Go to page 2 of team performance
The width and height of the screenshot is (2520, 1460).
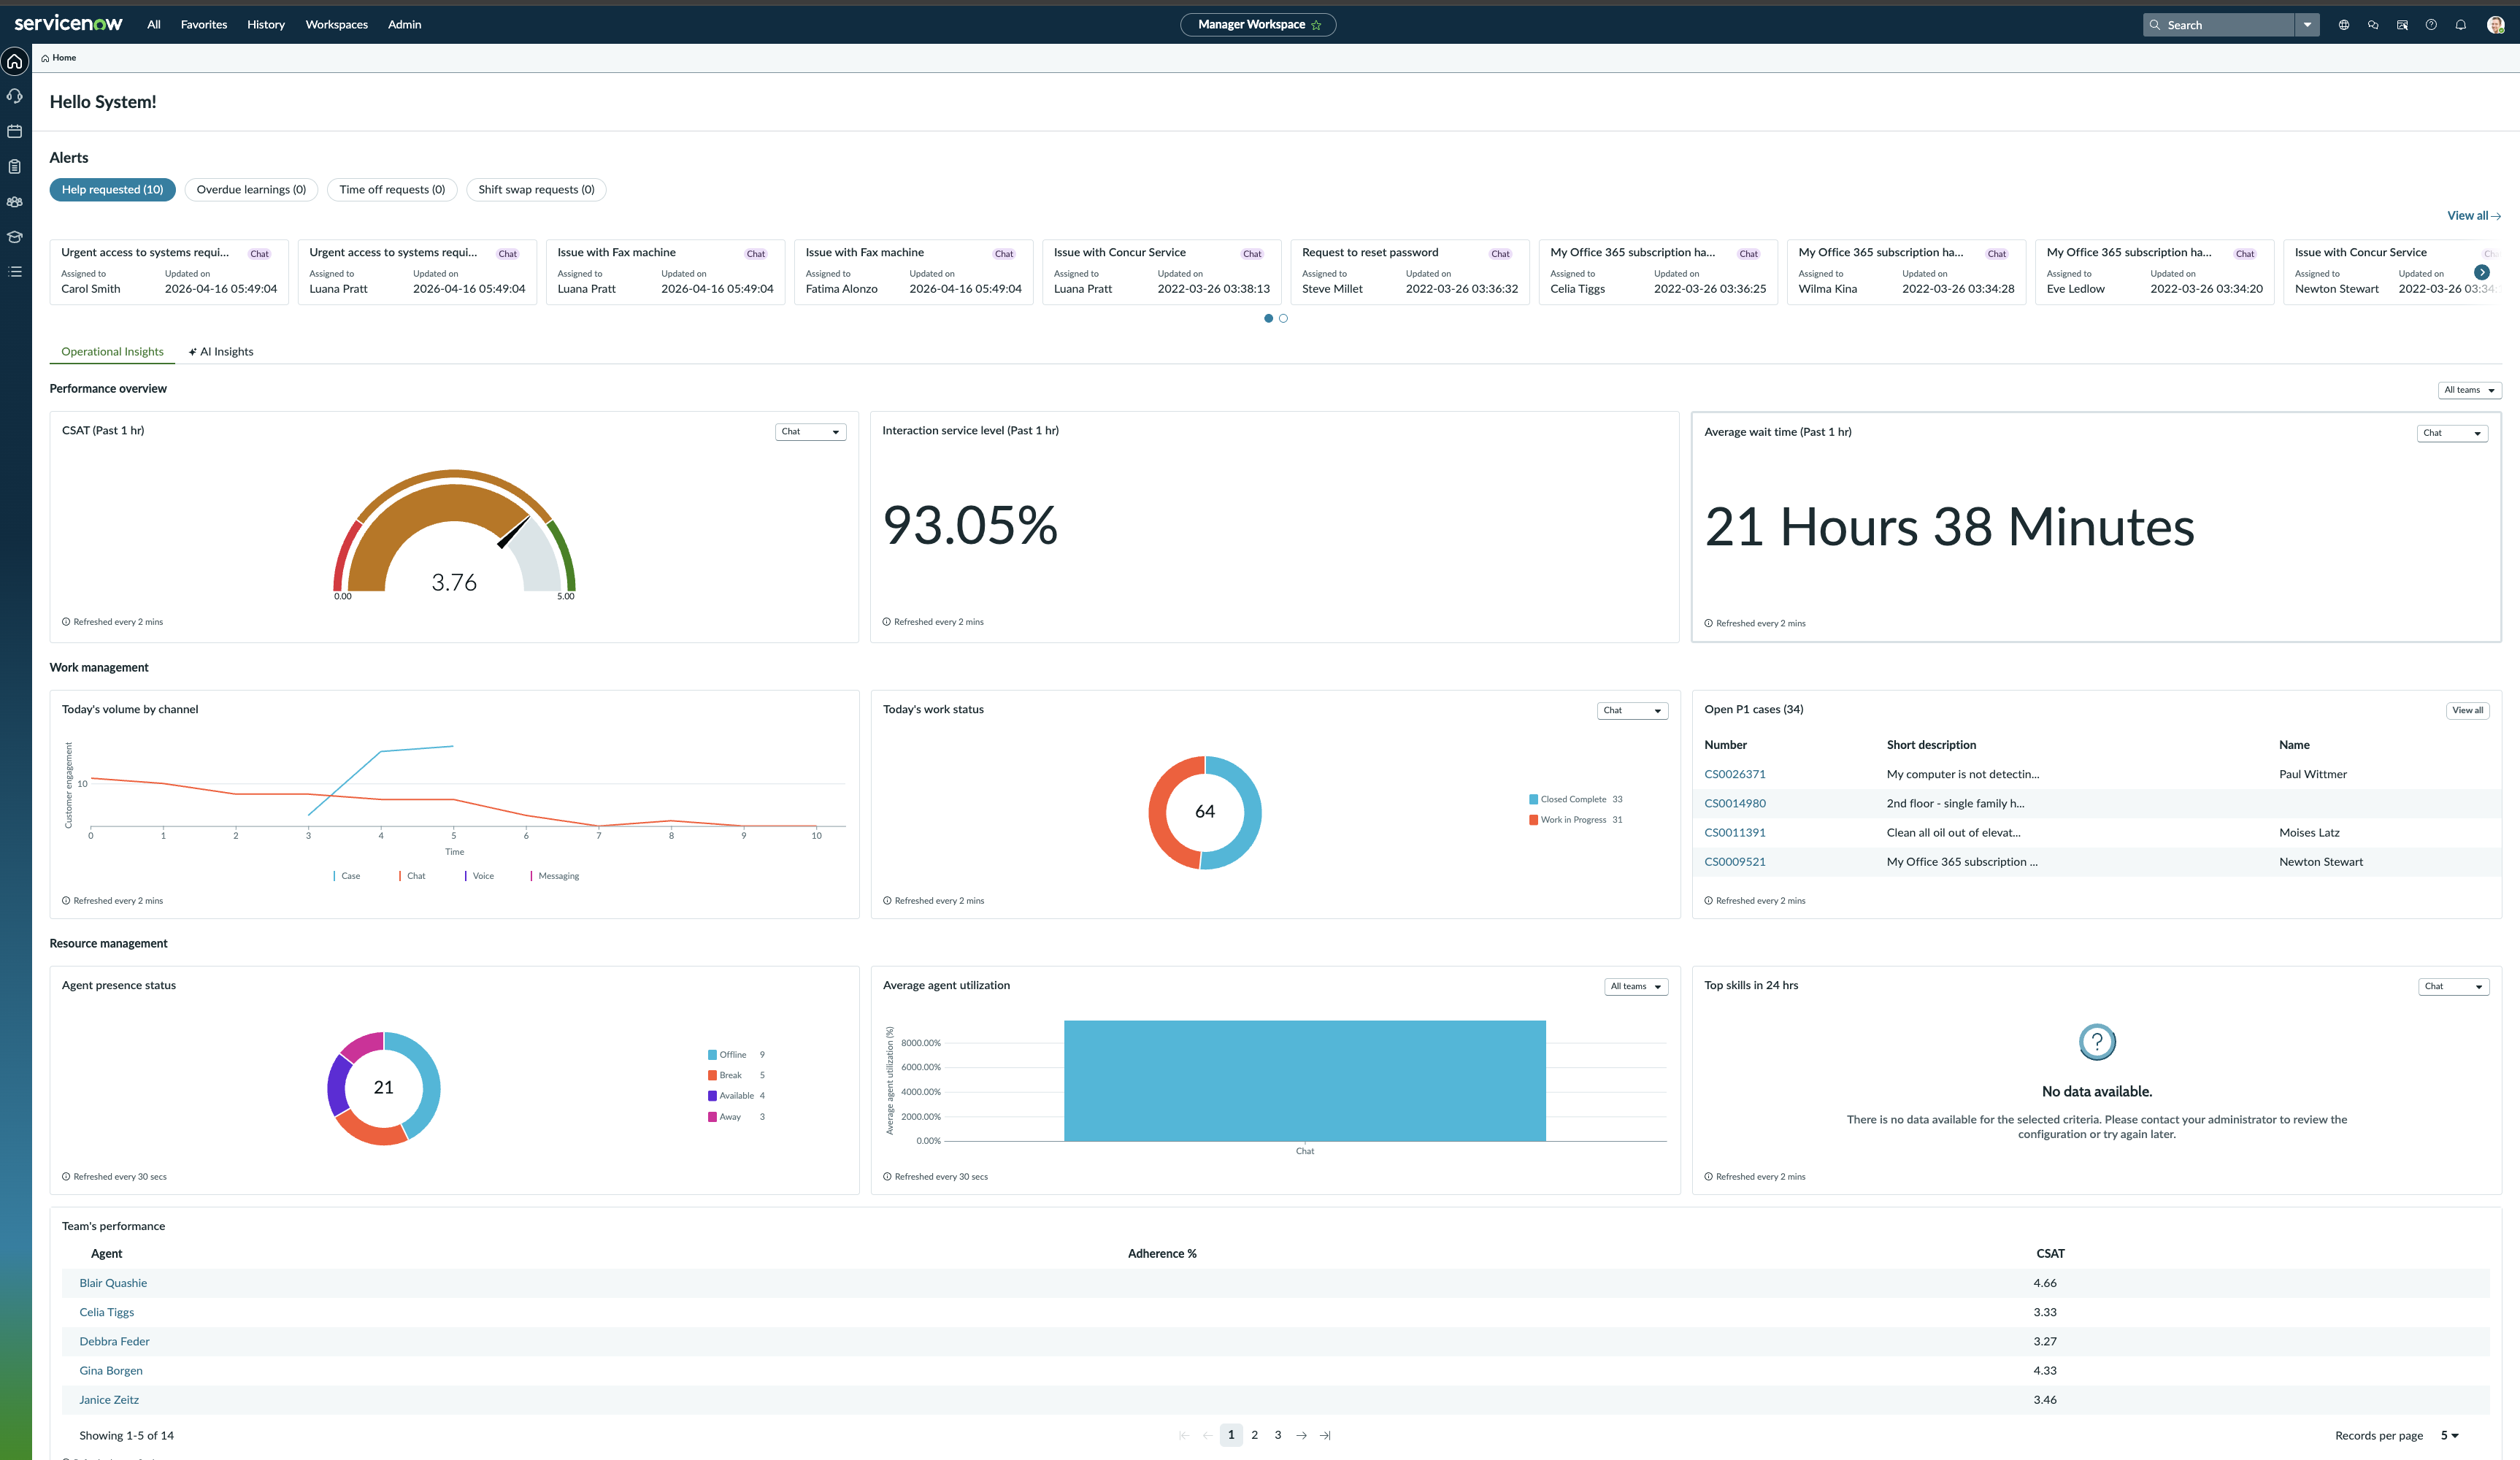(1254, 1435)
